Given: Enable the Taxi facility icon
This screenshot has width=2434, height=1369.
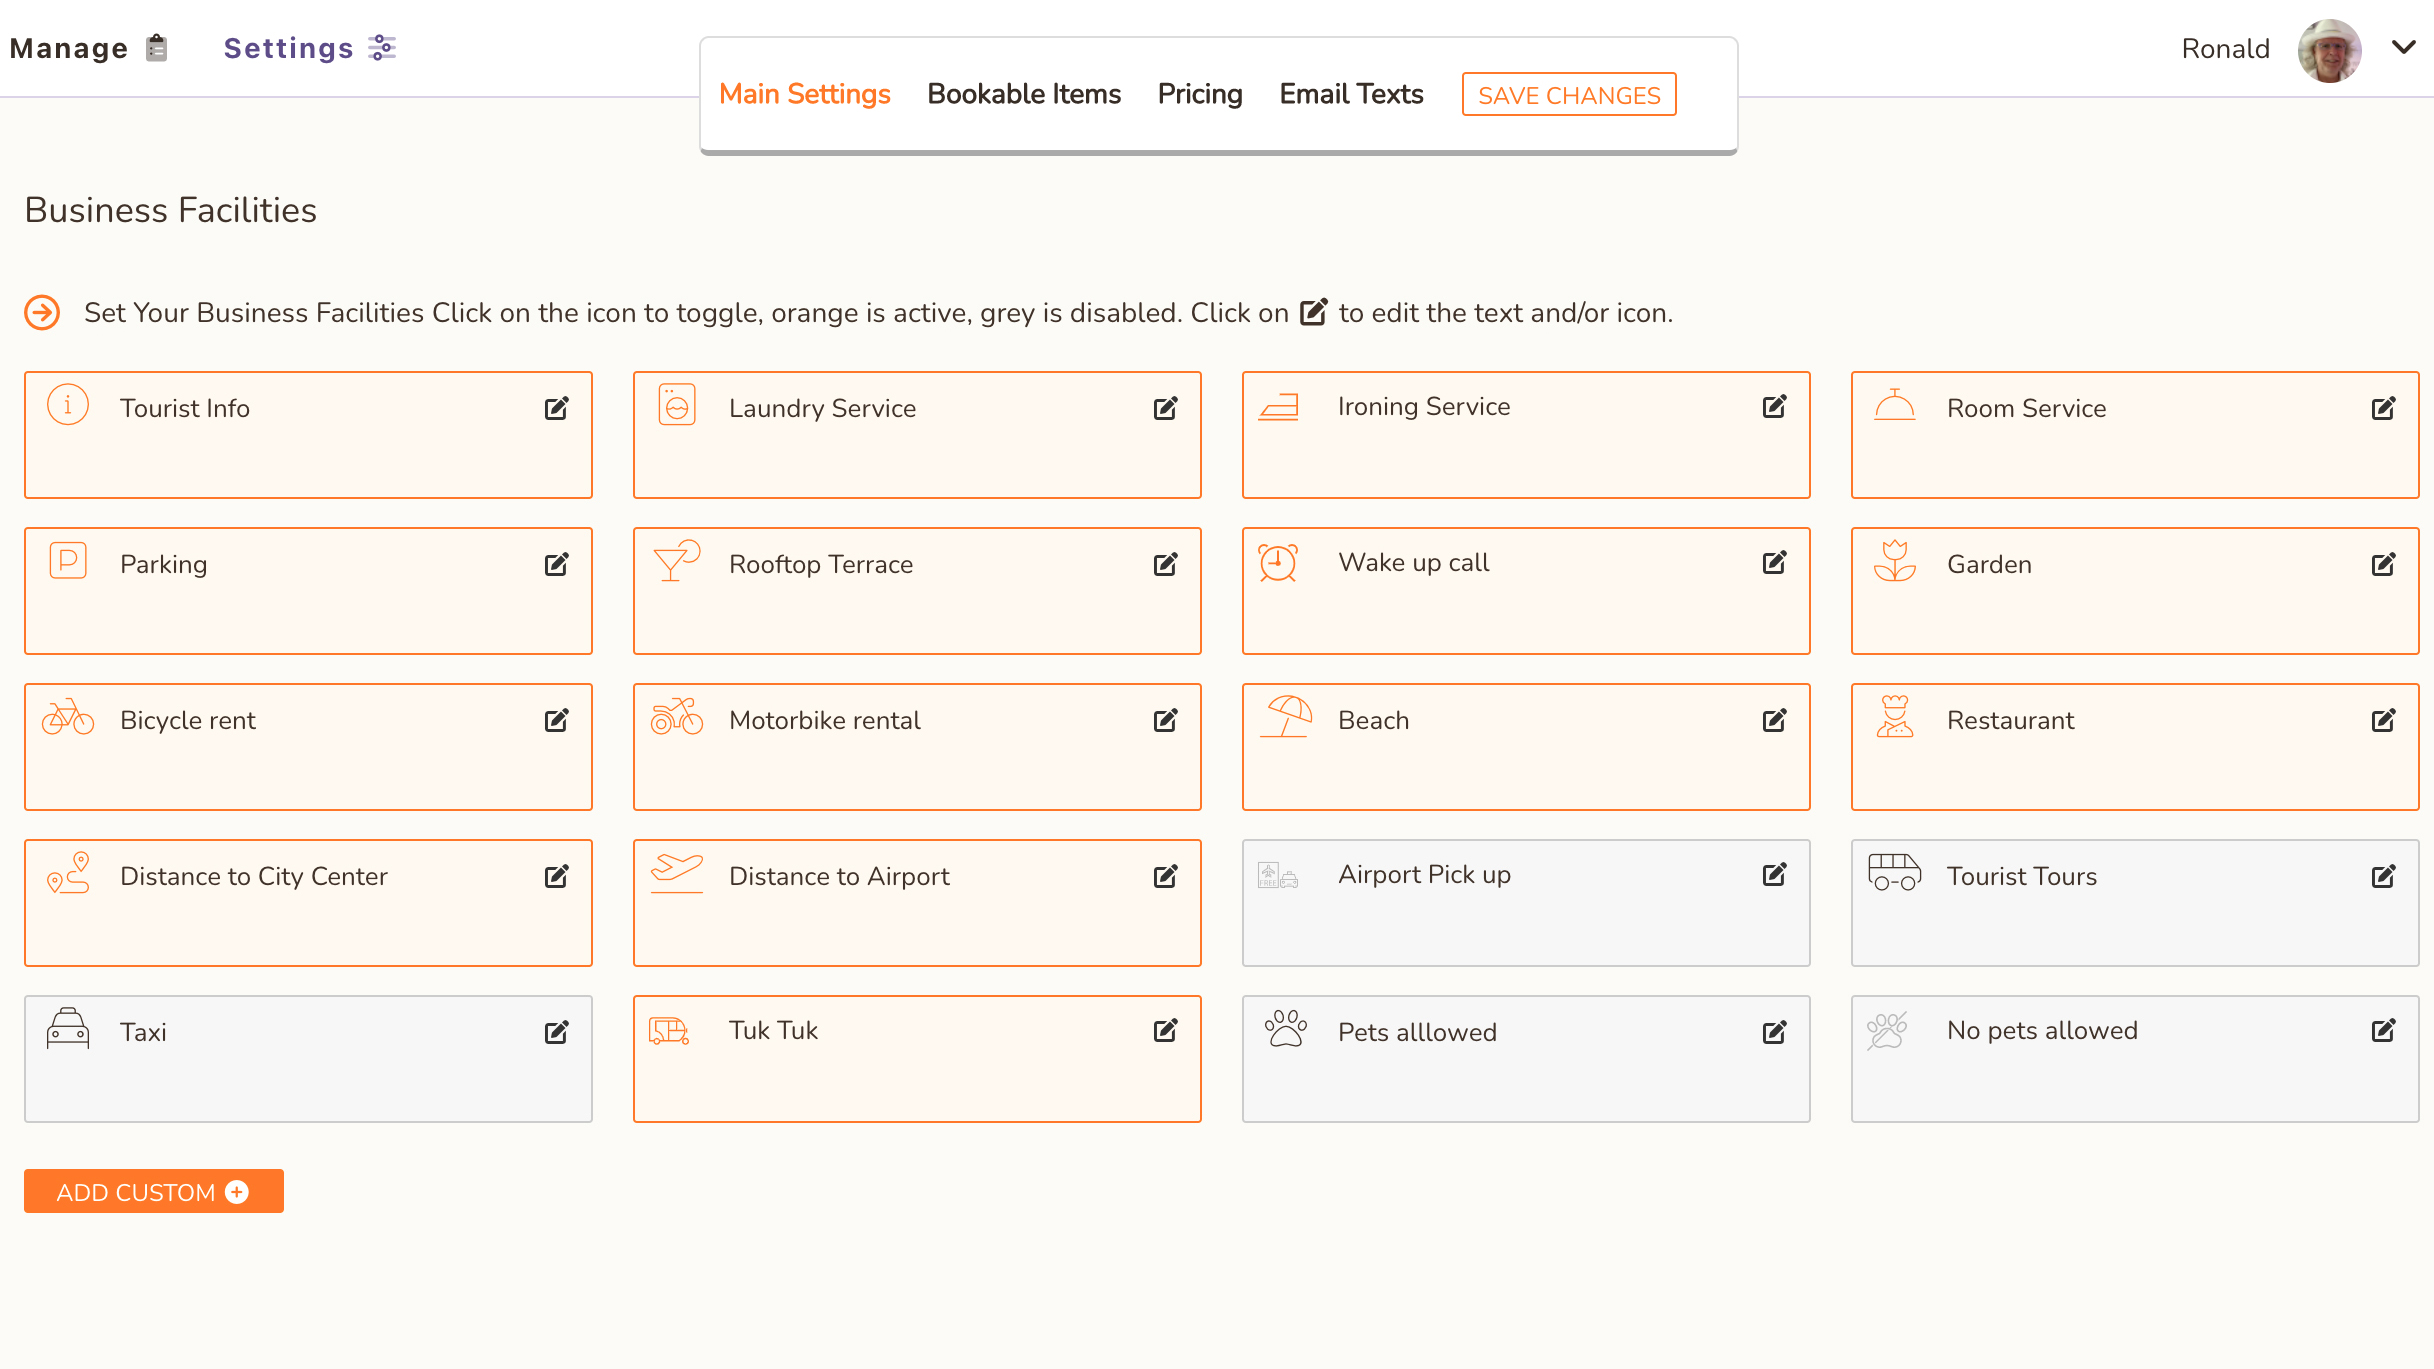Looking at the screenshot, I should point(68,1028).
